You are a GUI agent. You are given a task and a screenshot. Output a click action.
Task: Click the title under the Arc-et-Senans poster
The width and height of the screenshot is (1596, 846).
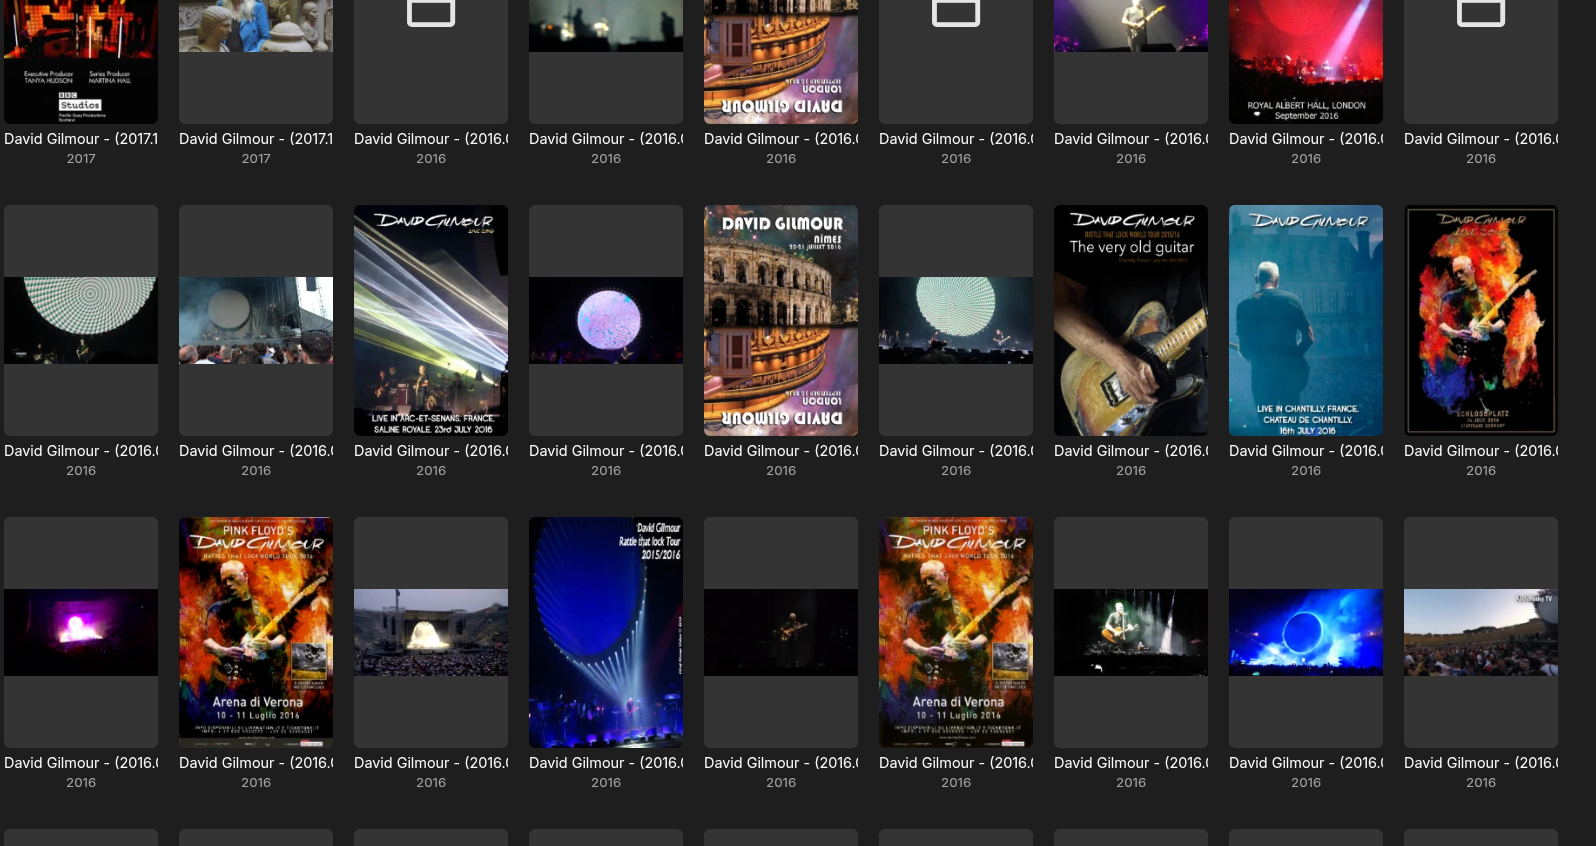click(x=431, y=451)
